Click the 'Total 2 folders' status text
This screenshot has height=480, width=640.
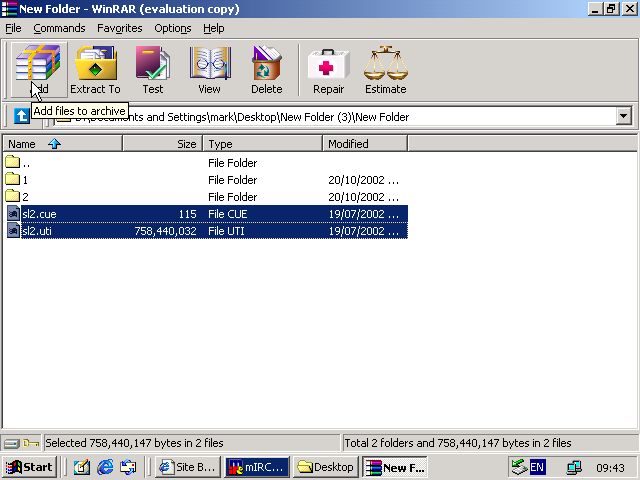[x=458, y=443]
